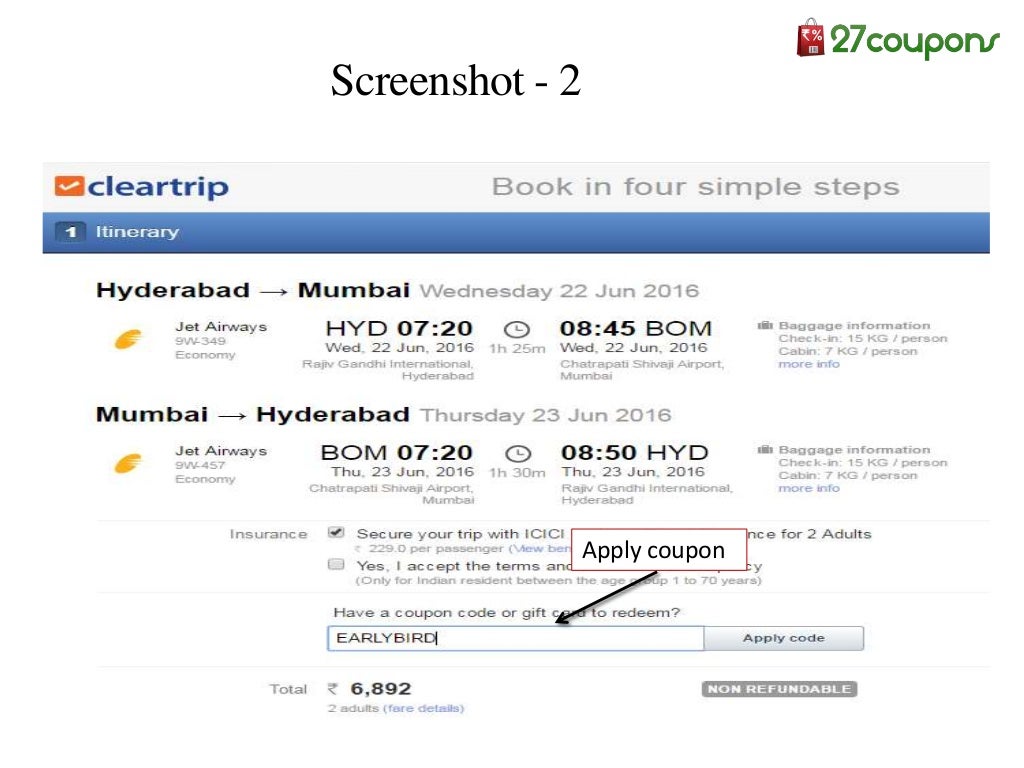This screenshot has width=1024, height=768.
Task: Click the Jet Airways logo for flight 9W-457
Action: pyautogui.click(x=128, y=463)
